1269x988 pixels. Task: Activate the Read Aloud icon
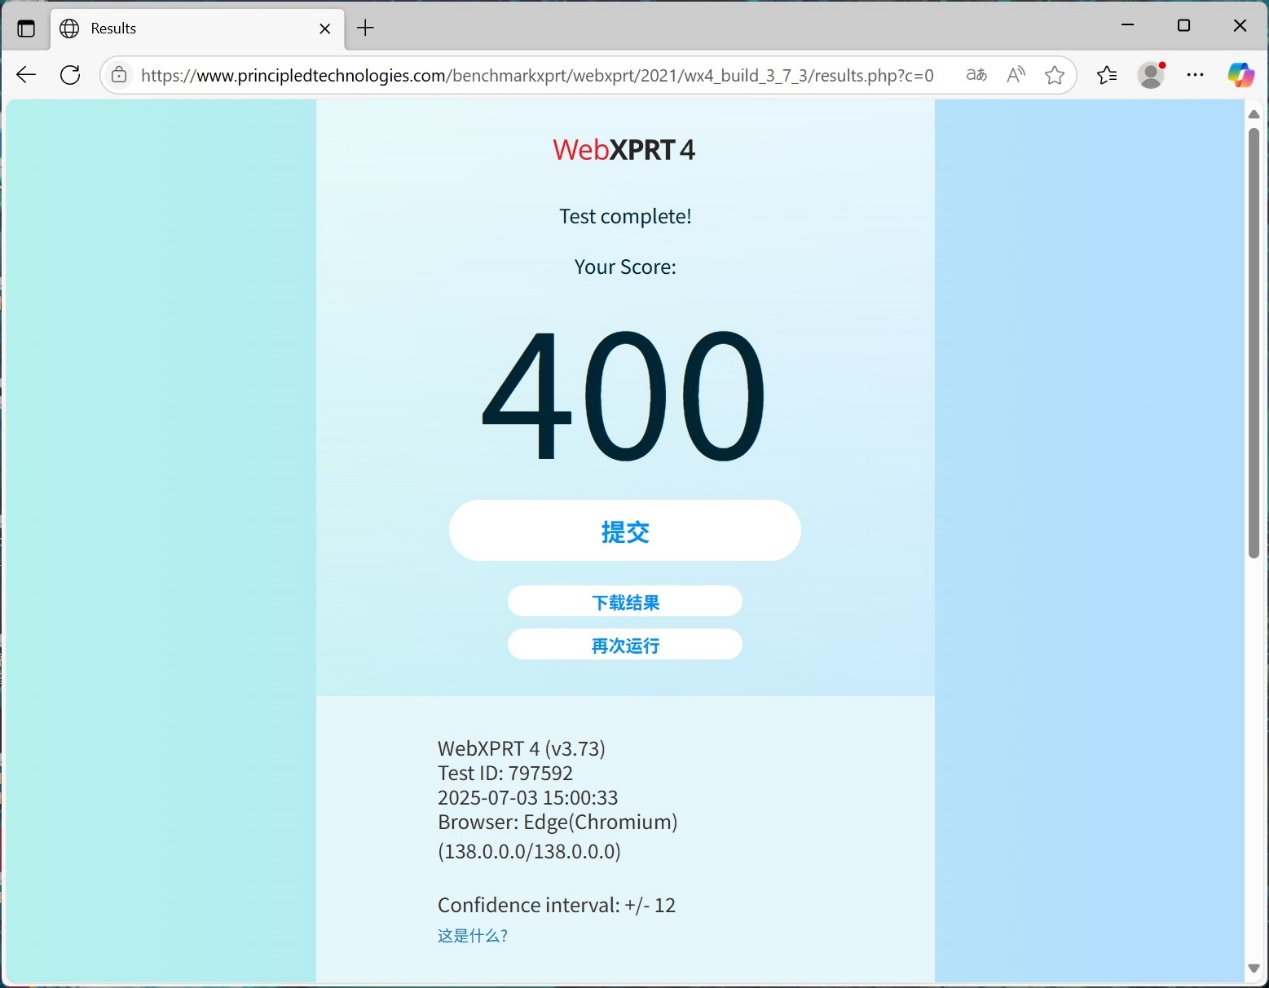click(x=1016, y=75)
